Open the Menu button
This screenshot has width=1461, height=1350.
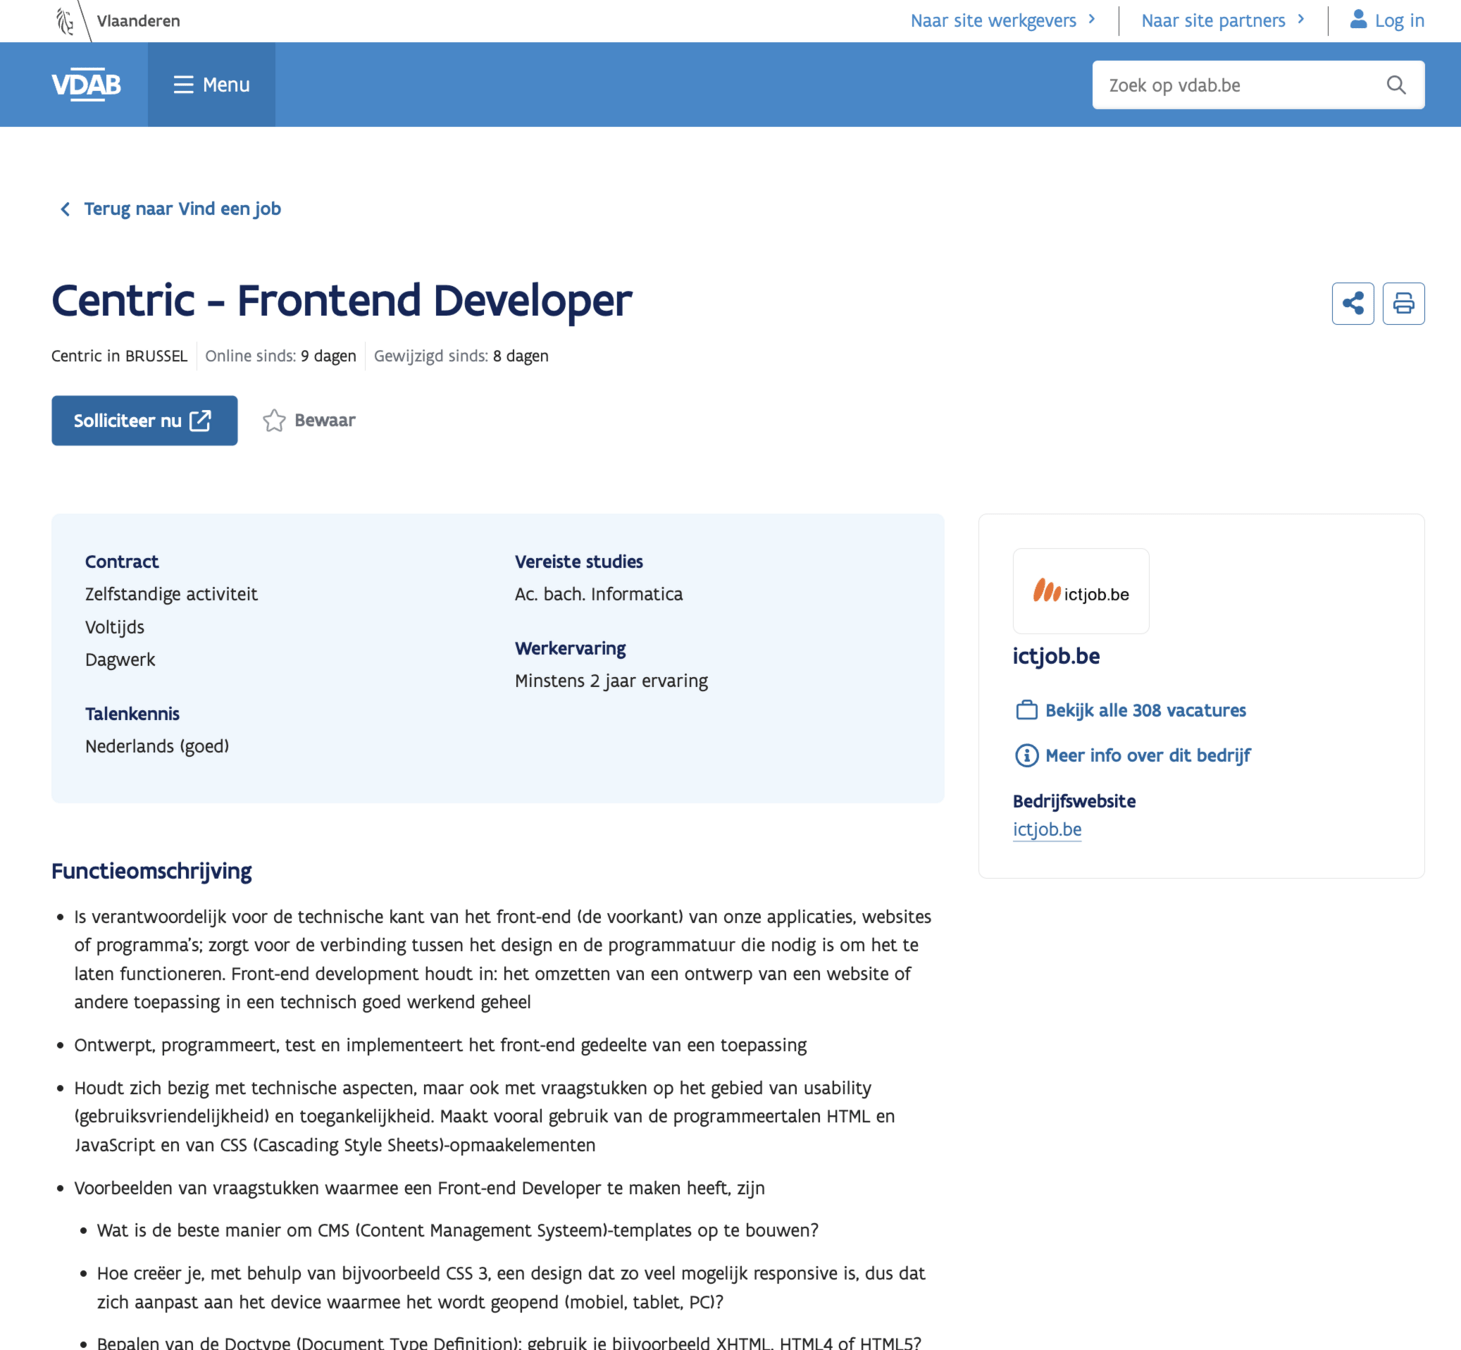tap(212, 85)
